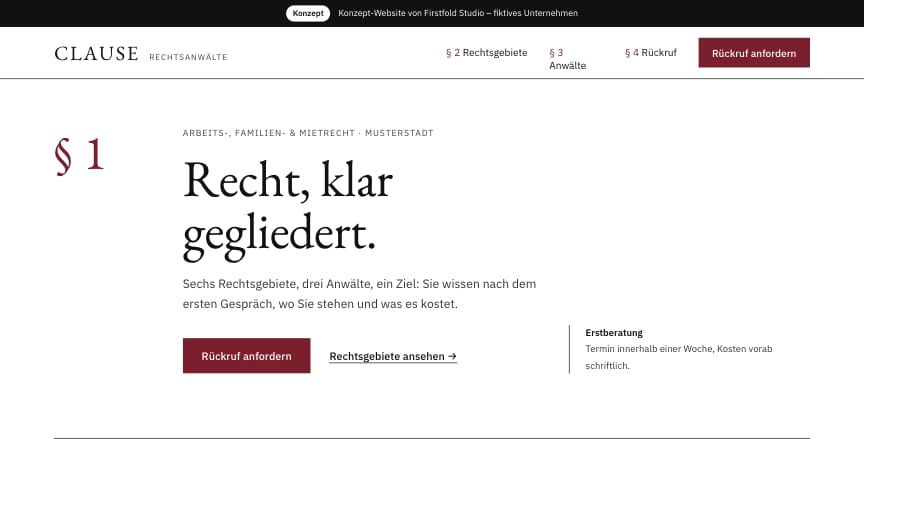Click the 'Erstberatung' heading

click(614, 332)
